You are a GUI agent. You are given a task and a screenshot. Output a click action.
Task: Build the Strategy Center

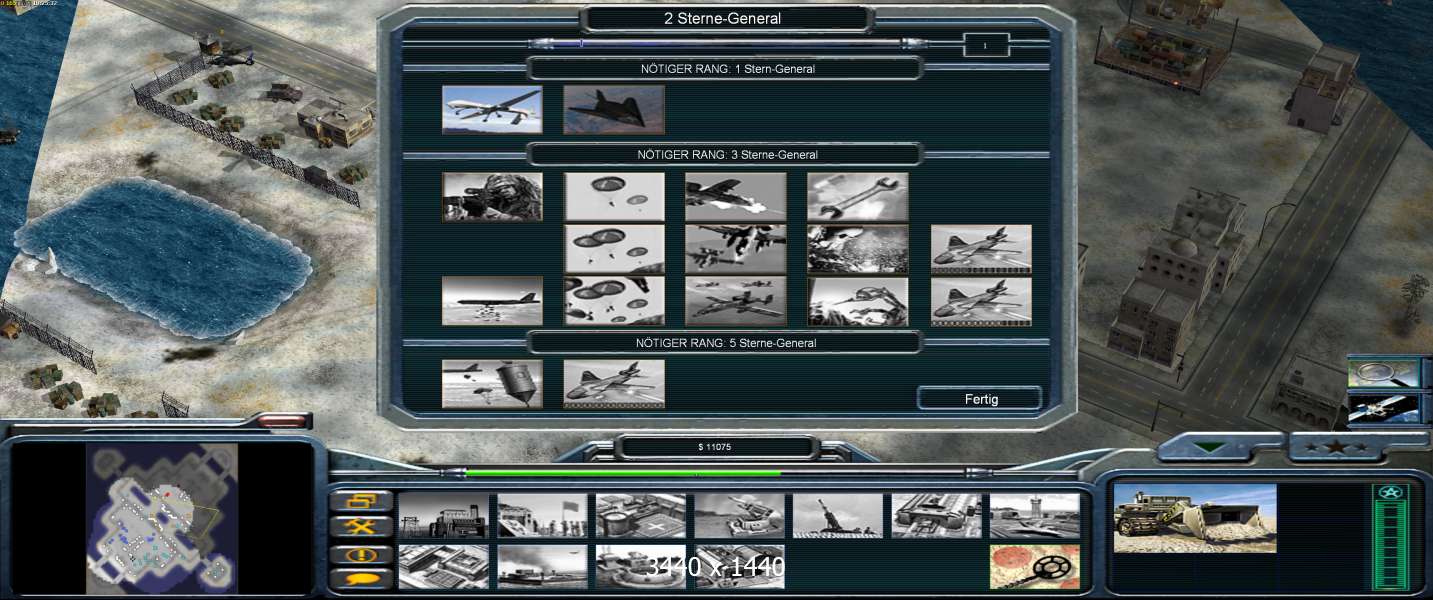444,566
